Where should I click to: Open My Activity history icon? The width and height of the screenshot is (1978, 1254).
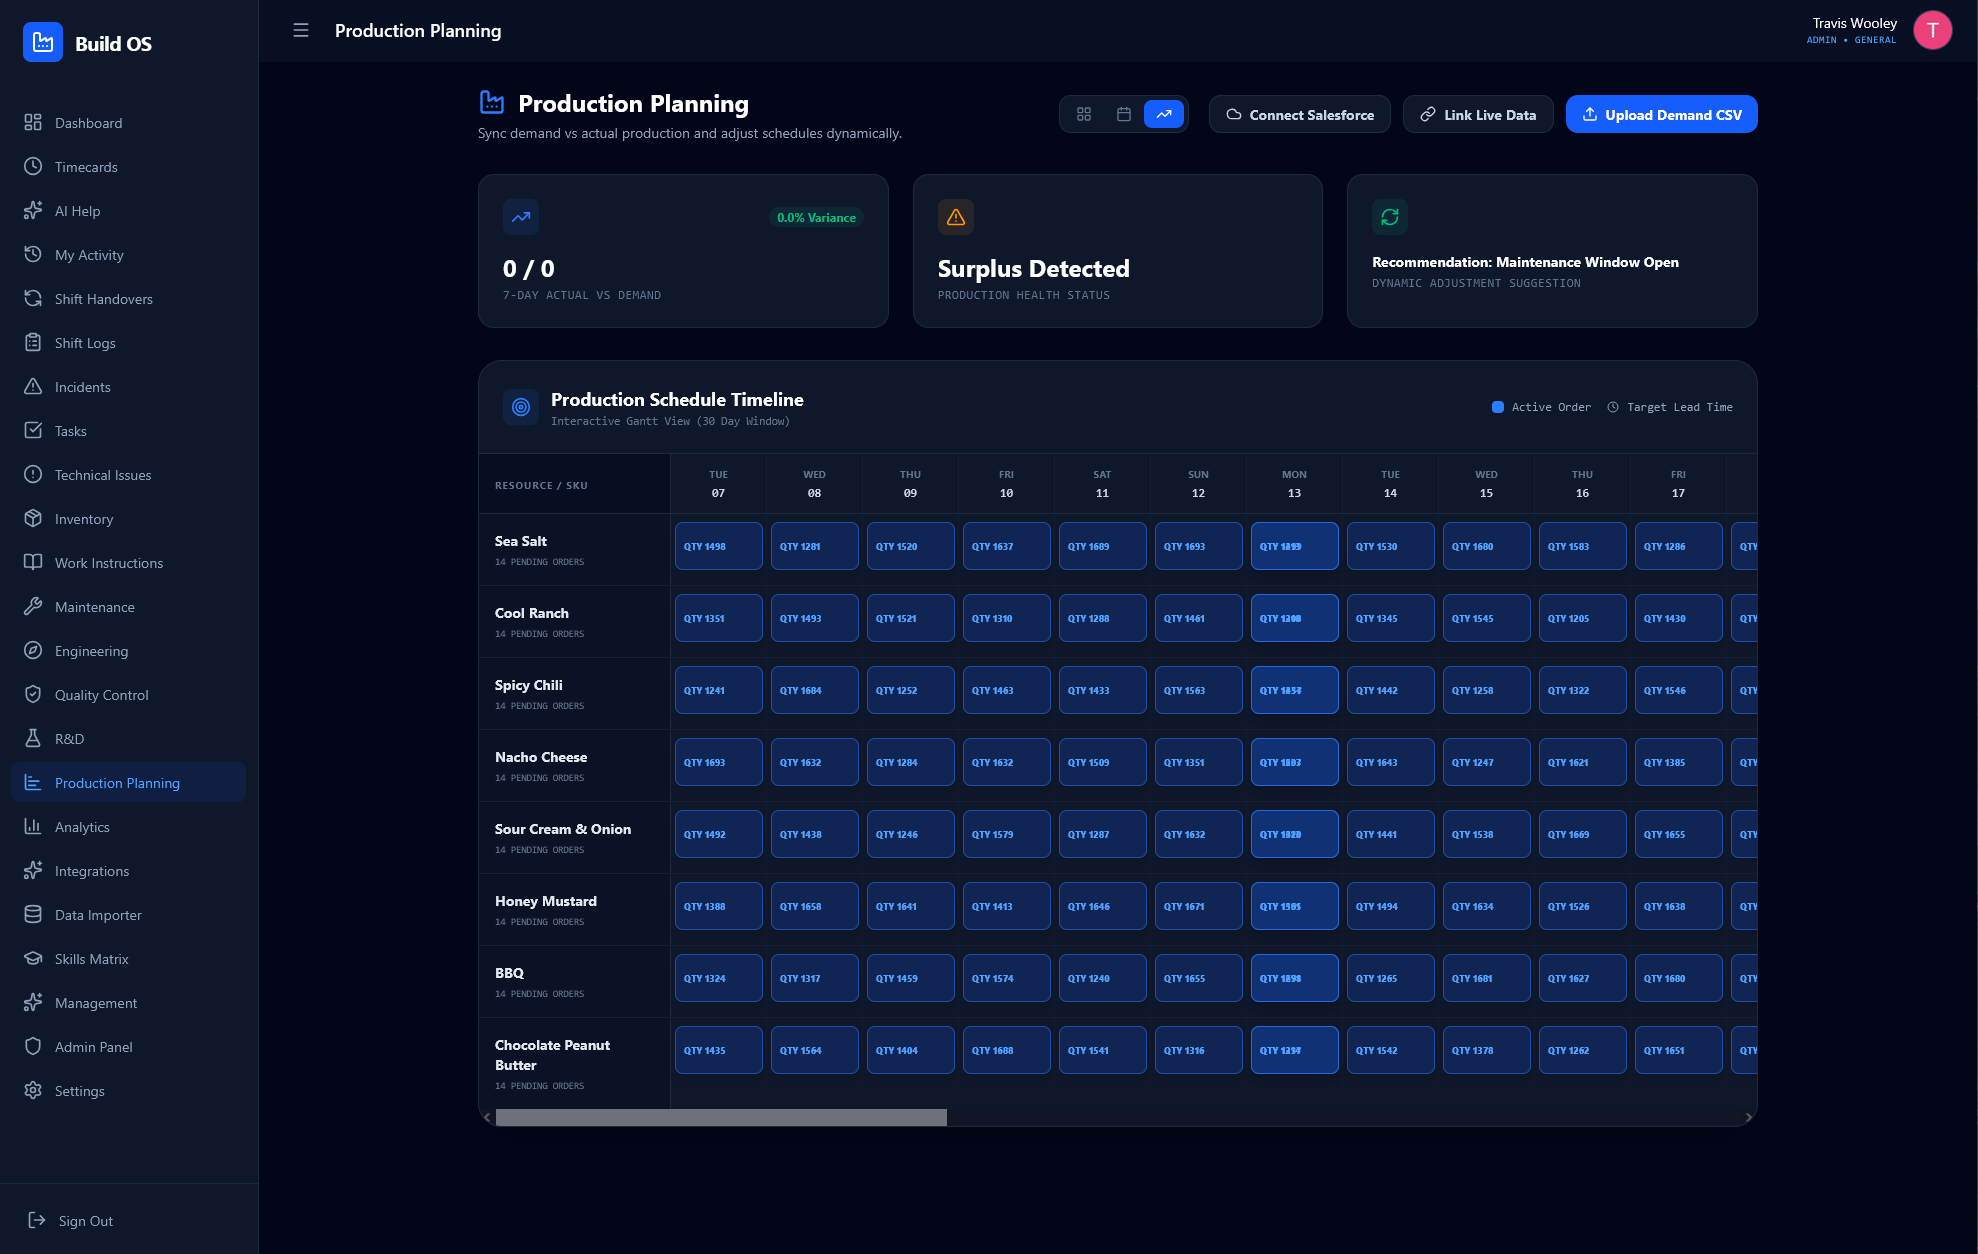33,254
